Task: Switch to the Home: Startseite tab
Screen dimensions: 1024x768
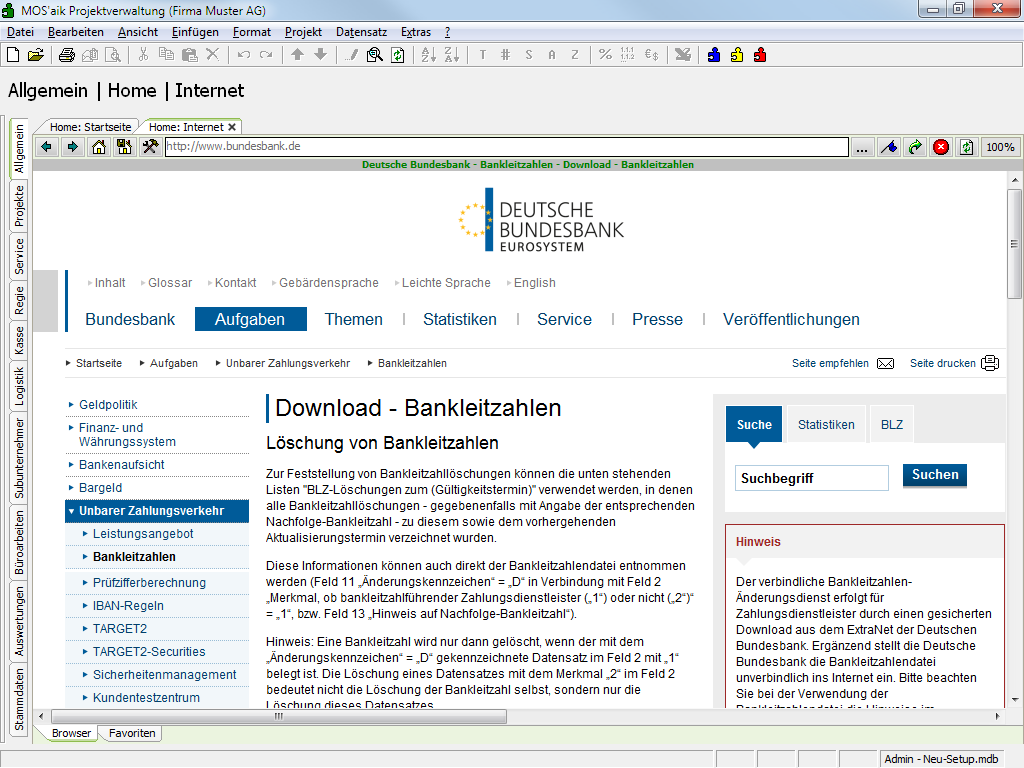Action: coord(90,127)
